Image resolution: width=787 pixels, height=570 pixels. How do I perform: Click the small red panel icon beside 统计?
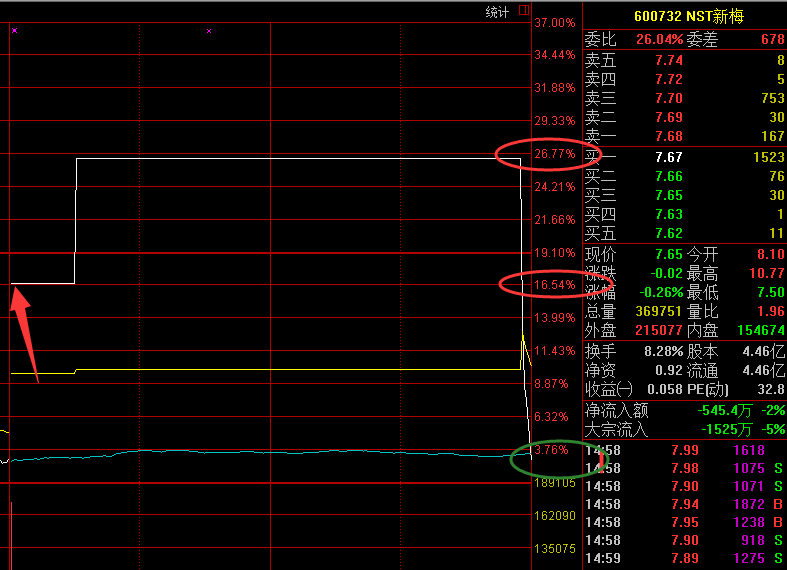click(x=523, y=12)
